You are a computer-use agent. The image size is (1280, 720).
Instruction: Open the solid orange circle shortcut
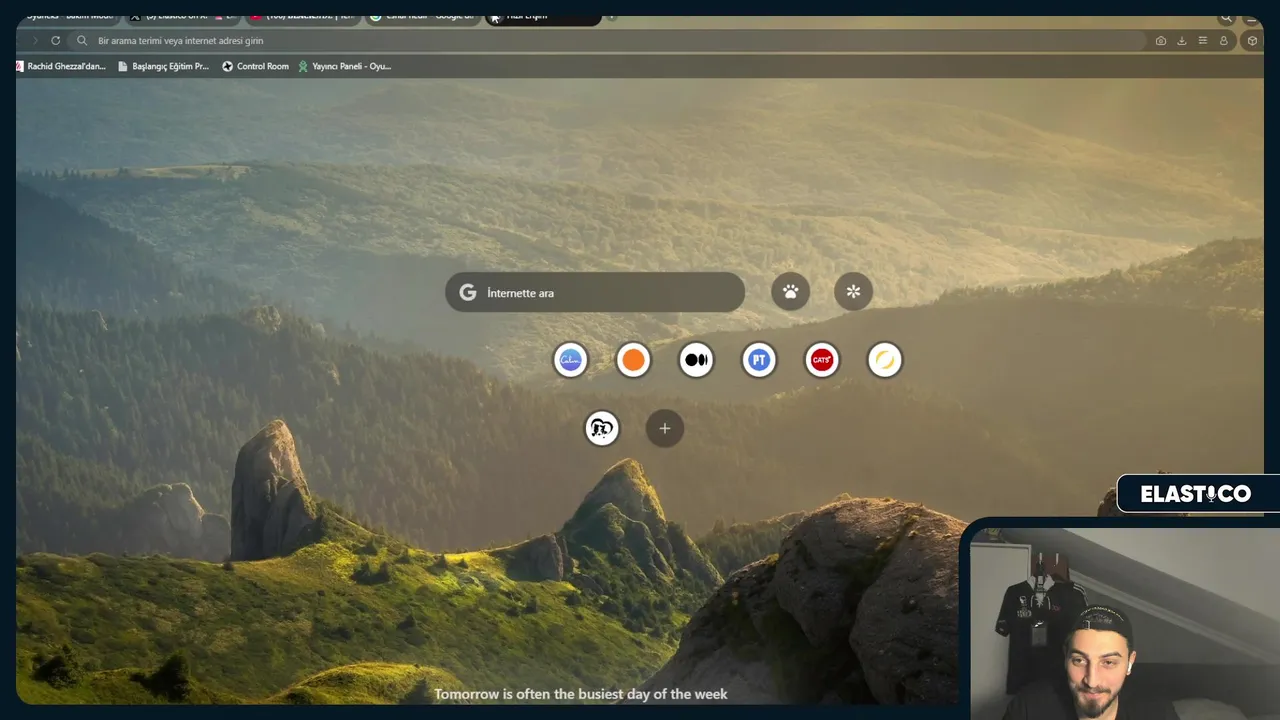click(x=633, y=360)
